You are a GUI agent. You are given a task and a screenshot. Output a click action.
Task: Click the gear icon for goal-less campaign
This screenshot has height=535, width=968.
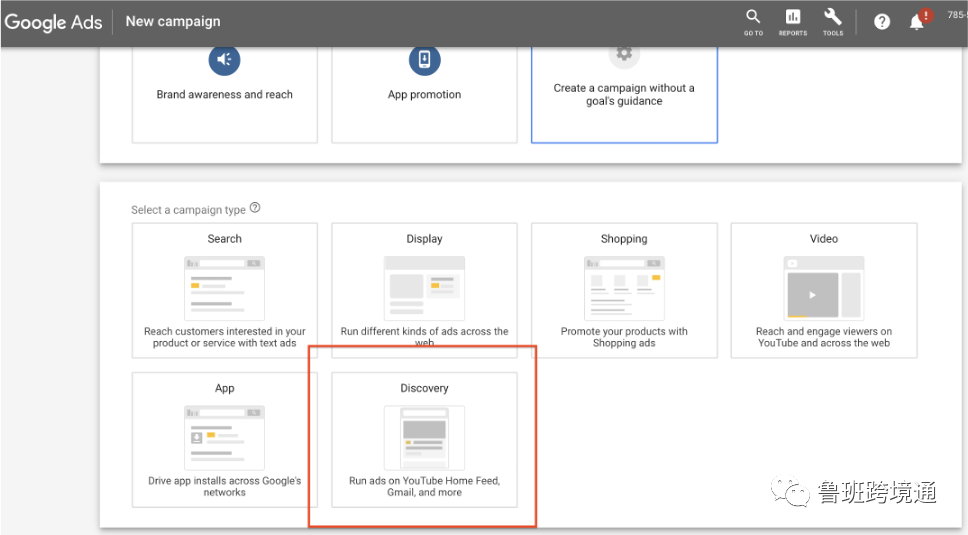624,54
